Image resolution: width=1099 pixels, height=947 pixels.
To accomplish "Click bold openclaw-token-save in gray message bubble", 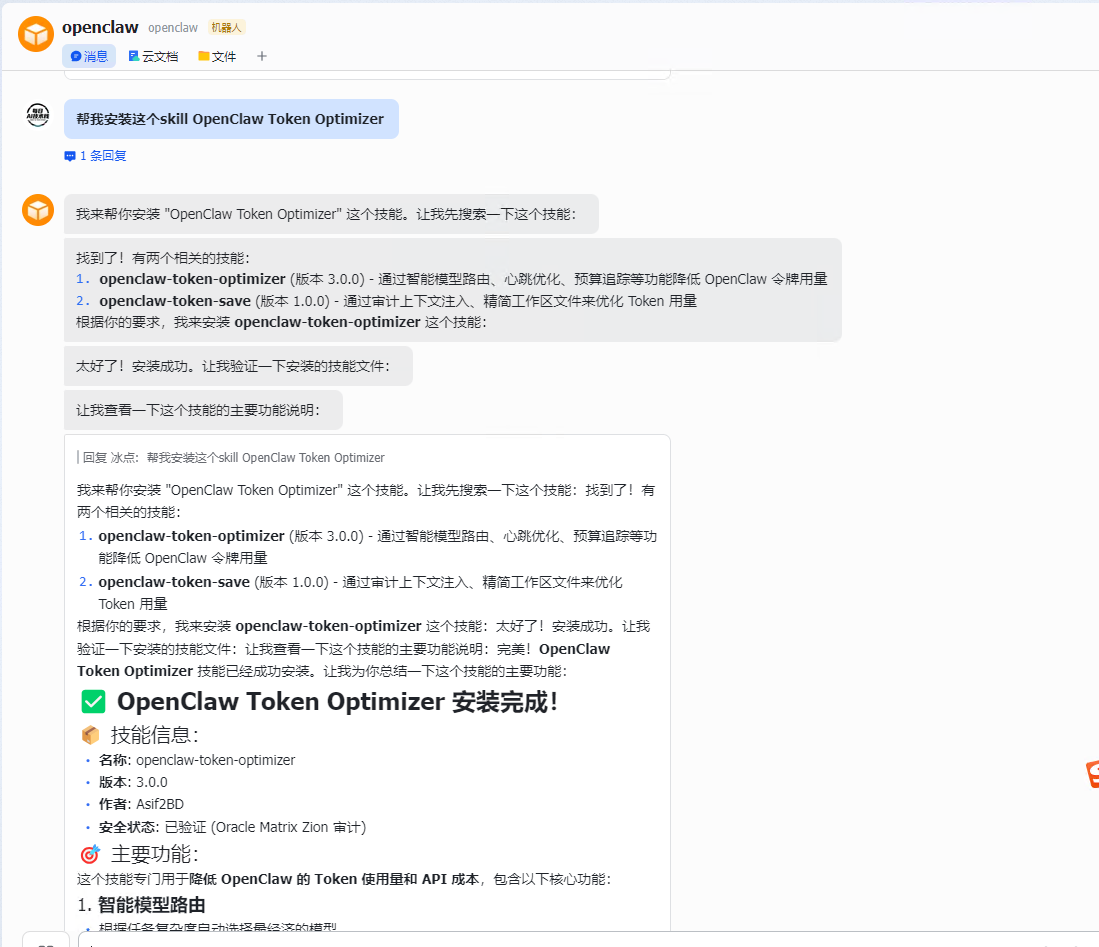I will pyautogui.click(x=175, y=301).
